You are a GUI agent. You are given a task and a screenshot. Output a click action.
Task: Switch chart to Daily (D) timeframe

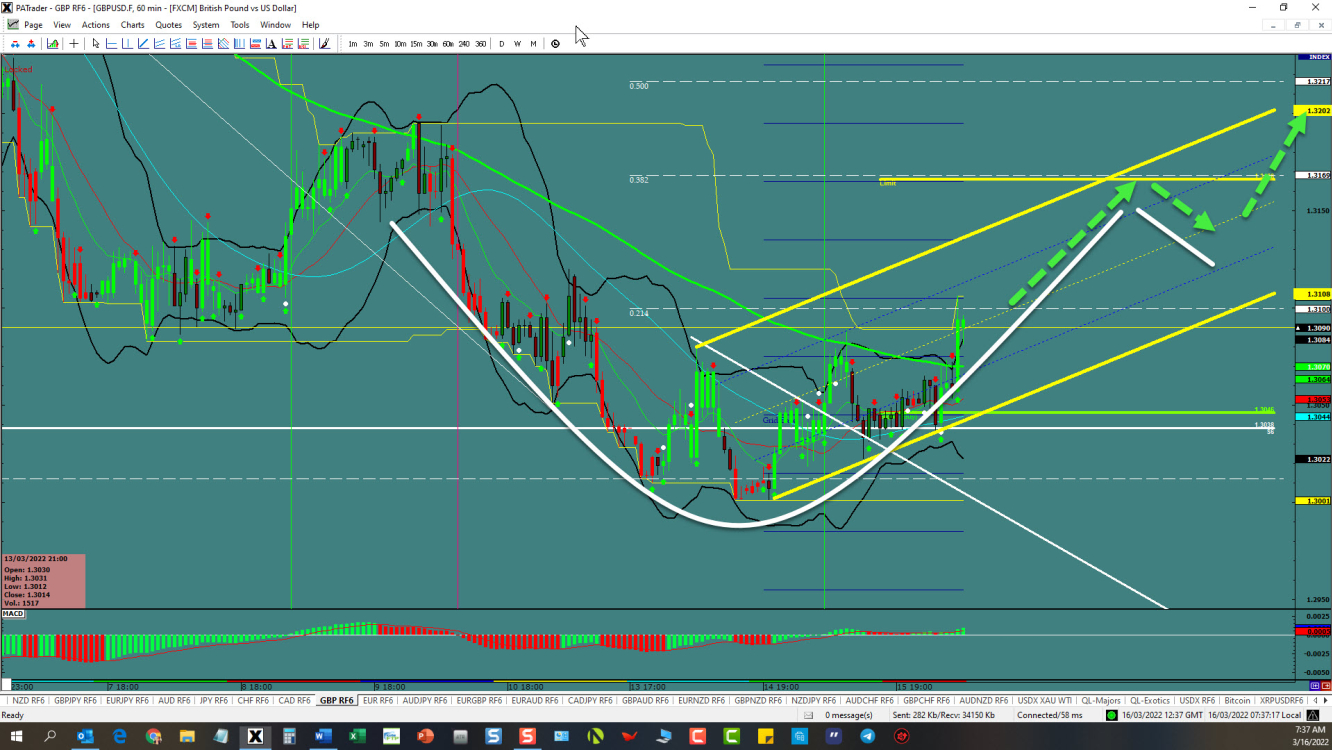[x=502, y=44]
